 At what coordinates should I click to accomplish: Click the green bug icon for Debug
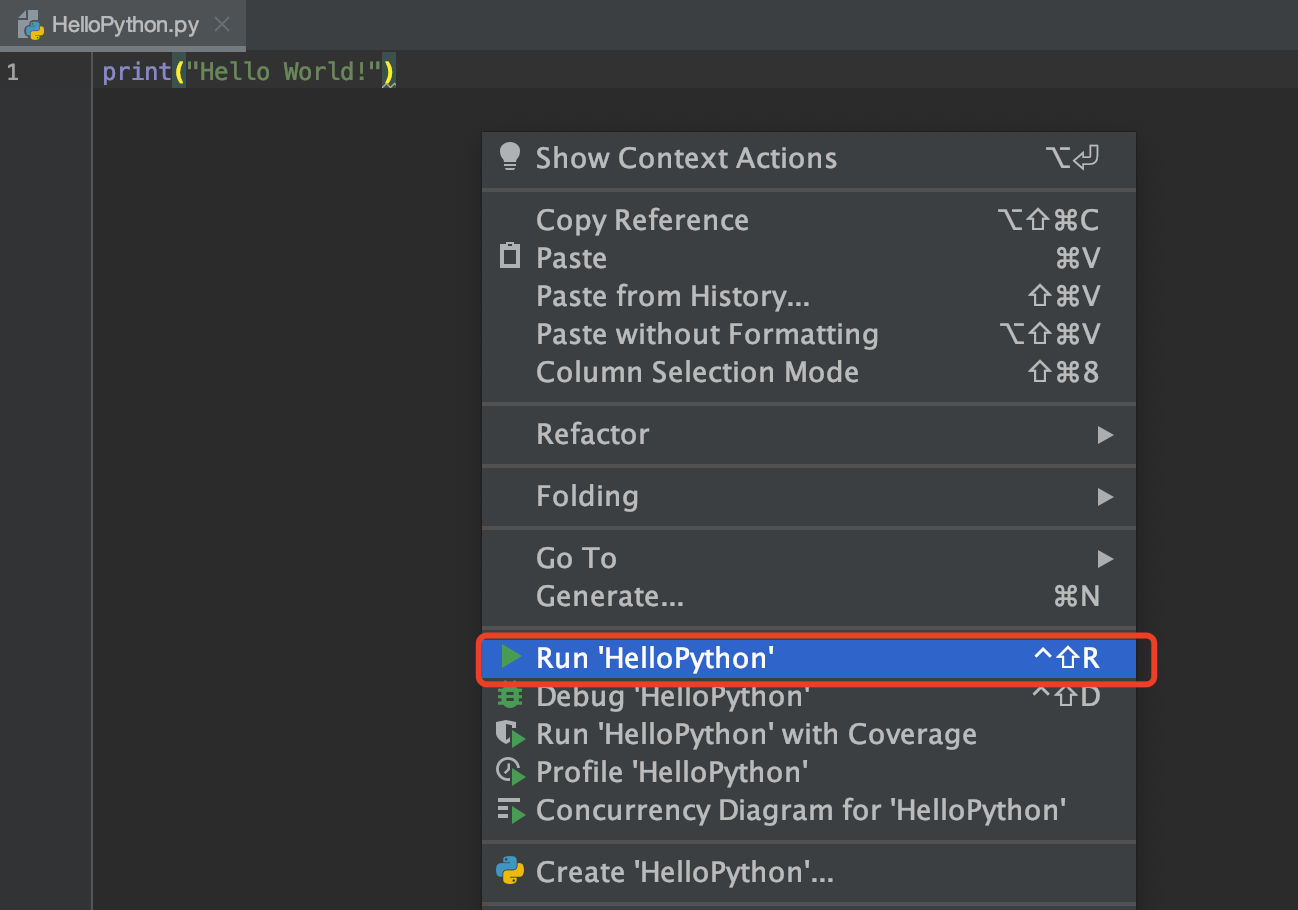click(x=510, y=695)
